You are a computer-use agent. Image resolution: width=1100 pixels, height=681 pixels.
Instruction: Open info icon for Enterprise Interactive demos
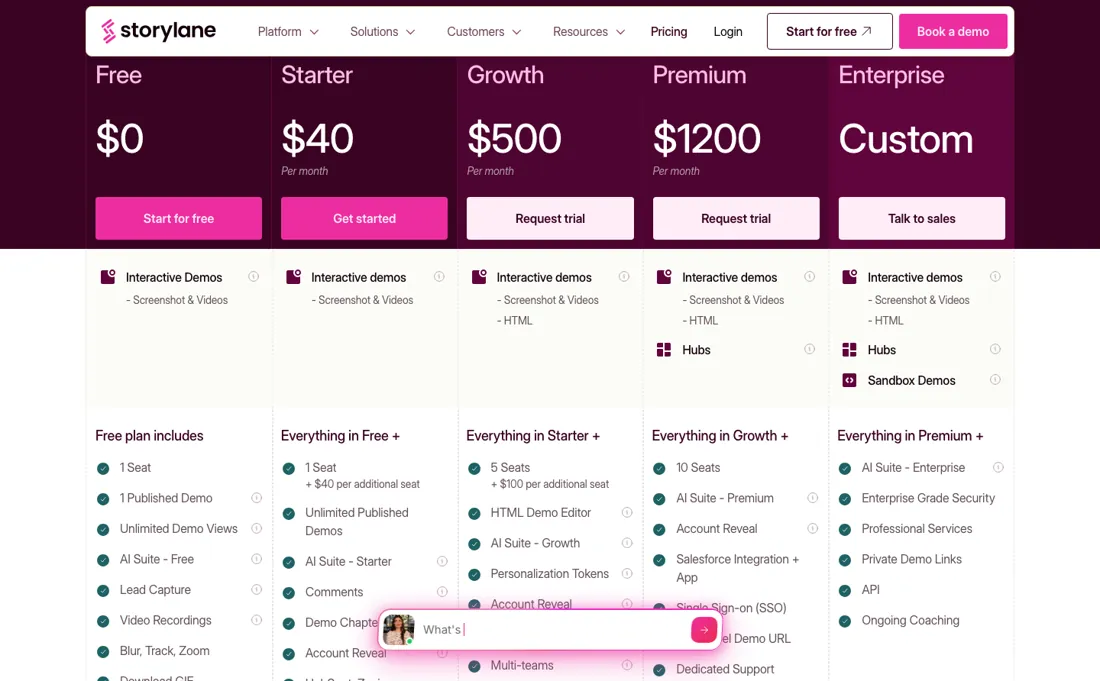coord(995,277)
